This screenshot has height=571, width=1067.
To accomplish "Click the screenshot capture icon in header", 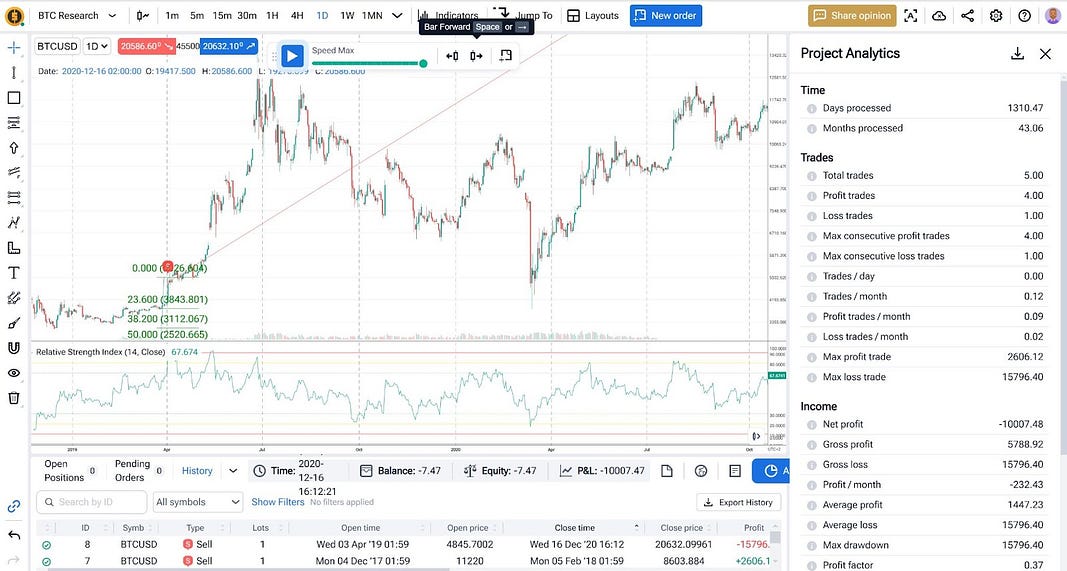I will click(x=910, y=16).
